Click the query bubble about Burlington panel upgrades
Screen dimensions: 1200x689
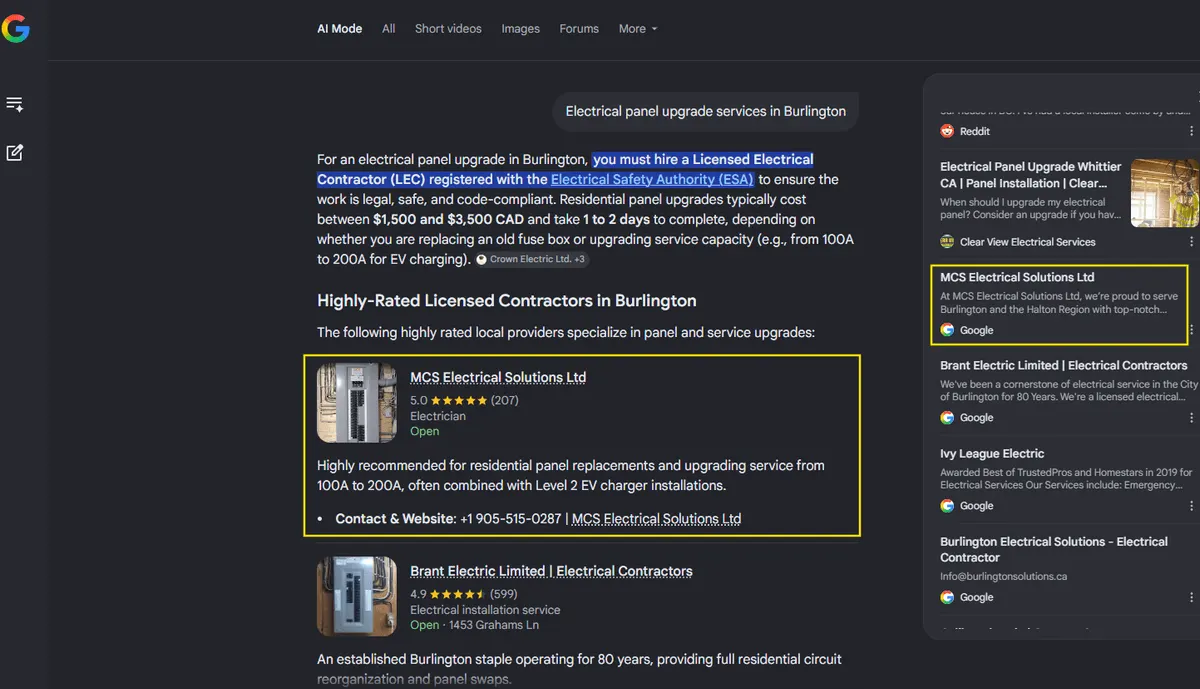coord(706,111)
